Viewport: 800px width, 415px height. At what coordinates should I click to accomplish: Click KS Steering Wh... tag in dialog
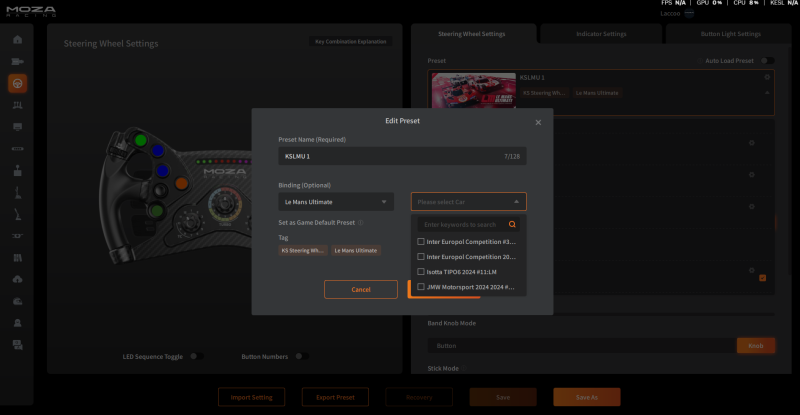(303, 251)
